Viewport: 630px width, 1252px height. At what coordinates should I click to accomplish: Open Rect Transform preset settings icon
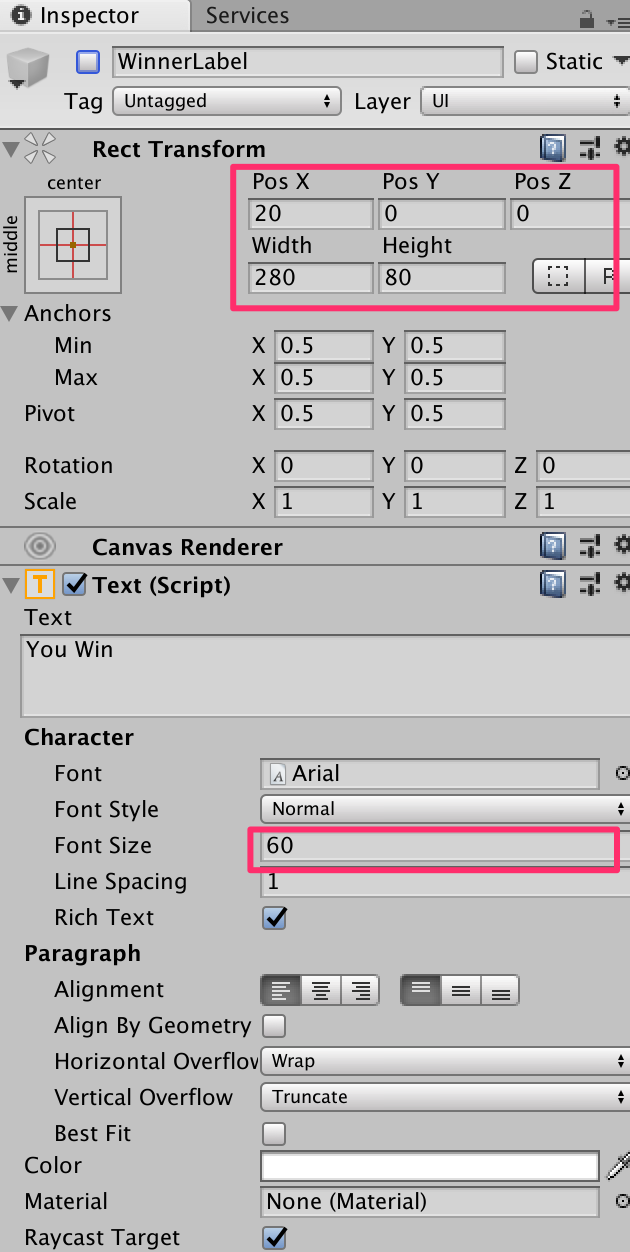tap(590, 149)
